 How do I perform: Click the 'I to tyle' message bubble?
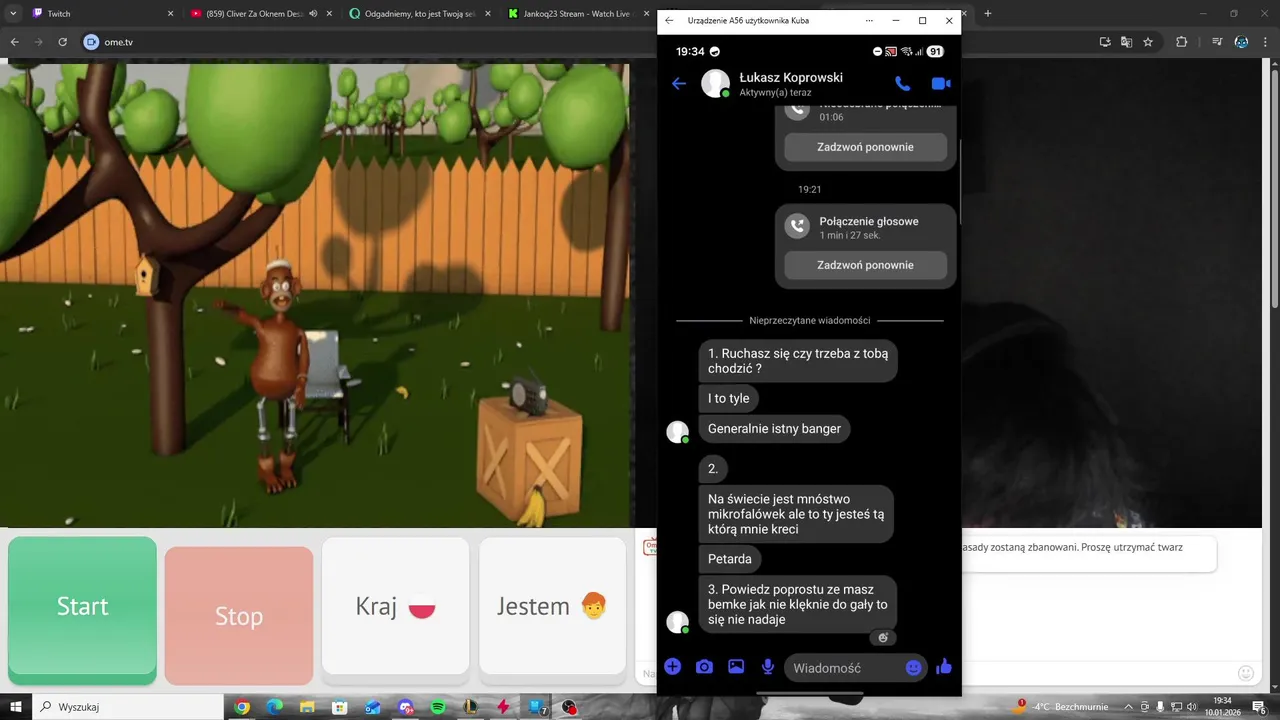(729, 398)
